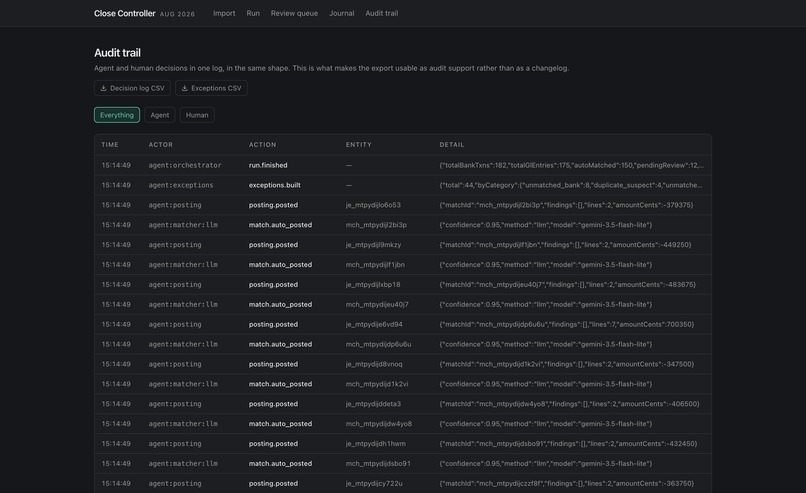Click the detail with totalBankTxns 182
This screenshot has height=493, width=806.
point(572,166)
